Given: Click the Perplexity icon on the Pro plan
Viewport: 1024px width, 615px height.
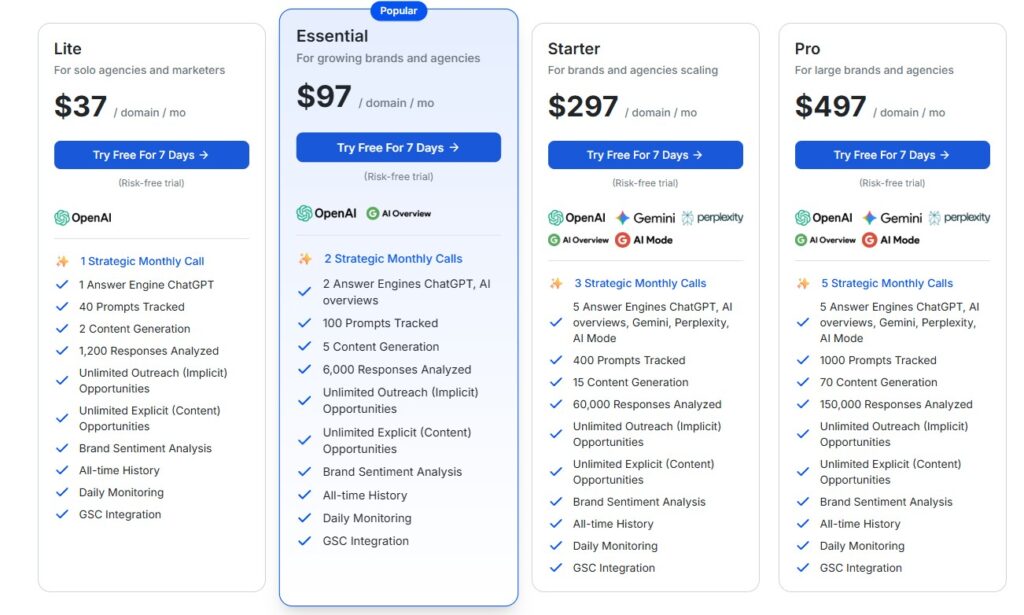Looking at the screenshot, I should 936,217.
